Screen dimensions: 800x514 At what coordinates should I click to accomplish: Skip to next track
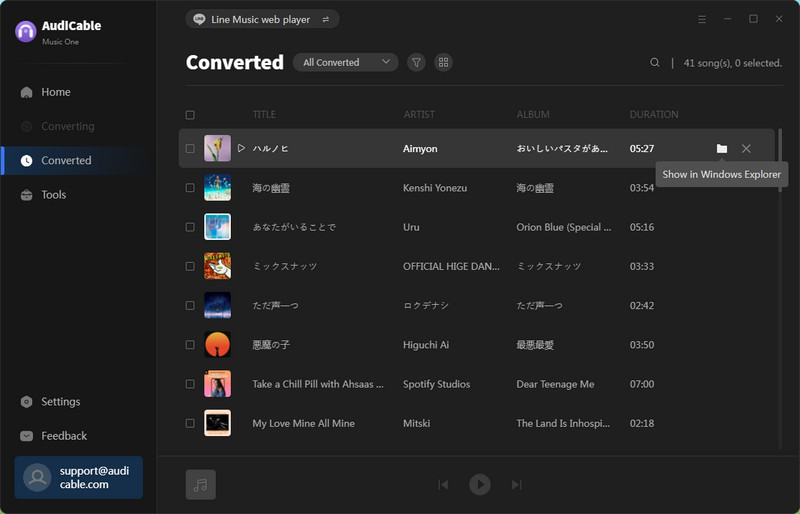click(516, 484)
